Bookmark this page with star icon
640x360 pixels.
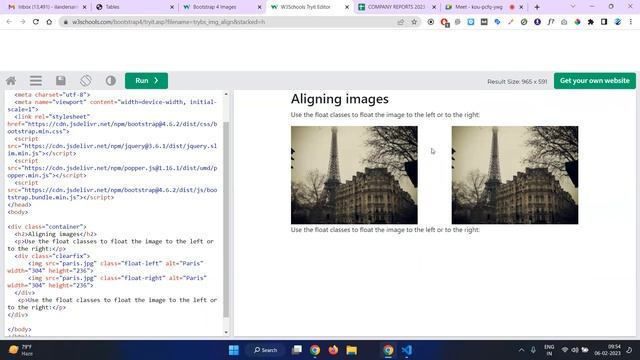coord(414,22)
